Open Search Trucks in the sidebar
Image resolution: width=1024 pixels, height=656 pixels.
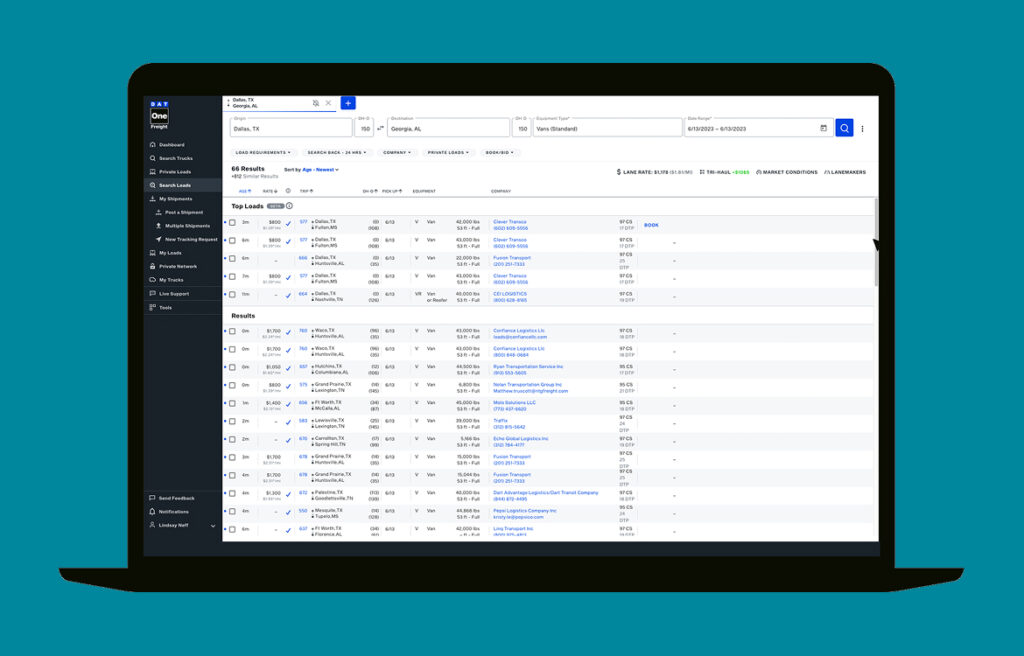[x=174, y=158]
